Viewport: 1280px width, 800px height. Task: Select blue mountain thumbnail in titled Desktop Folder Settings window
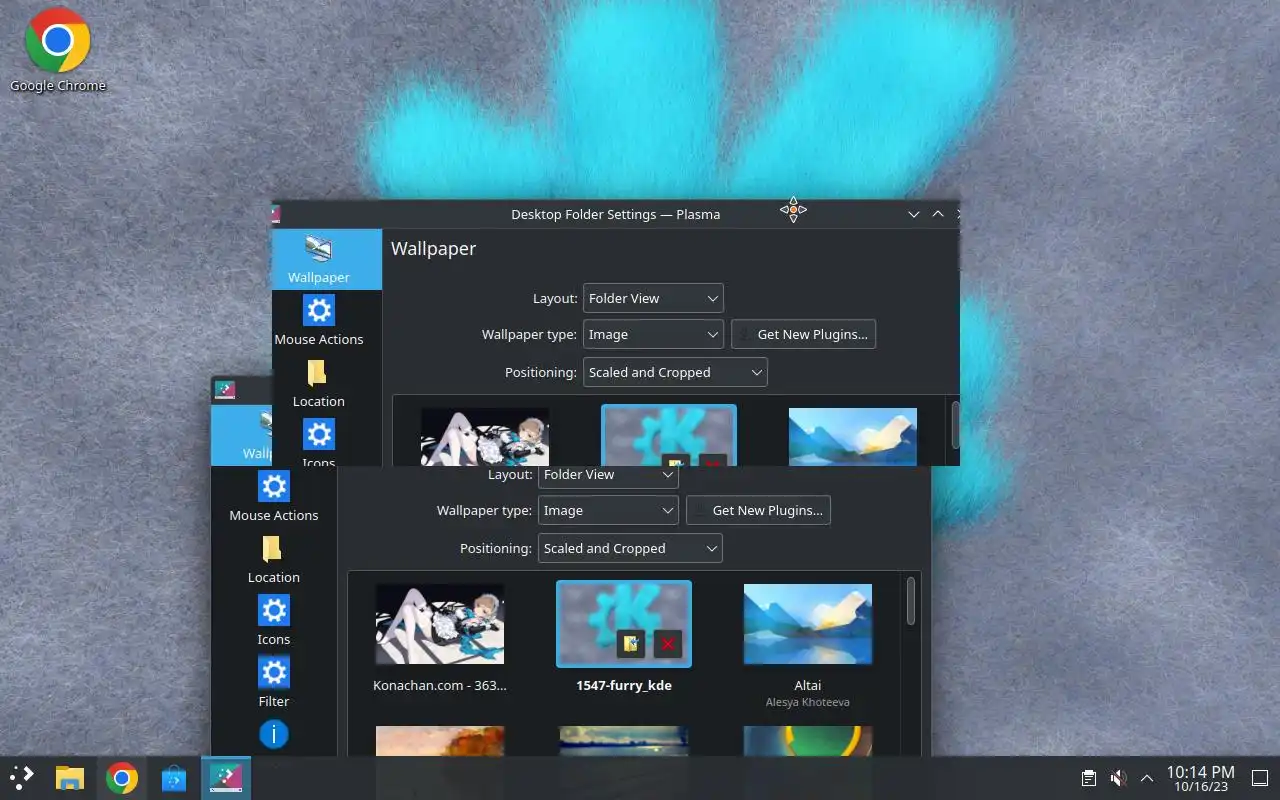click(x=853, y=436)
